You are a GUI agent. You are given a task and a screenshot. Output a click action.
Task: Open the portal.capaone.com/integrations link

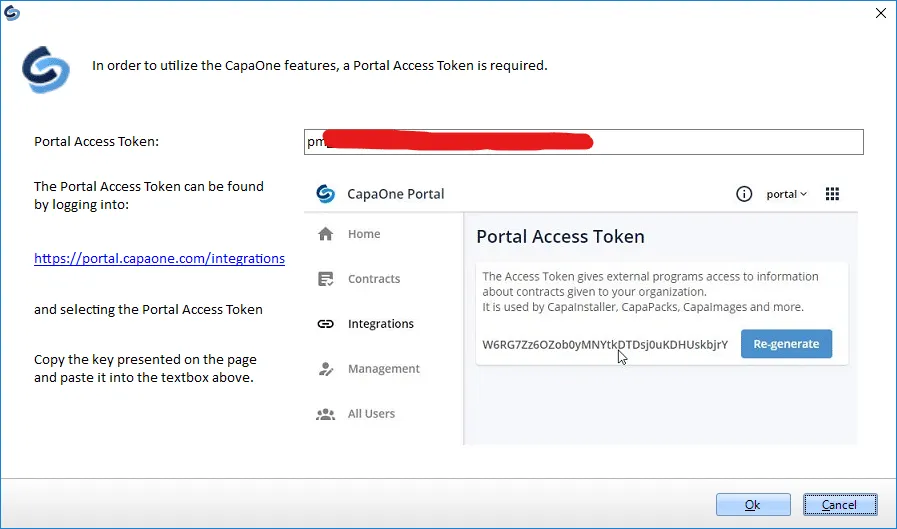[159, 258]
